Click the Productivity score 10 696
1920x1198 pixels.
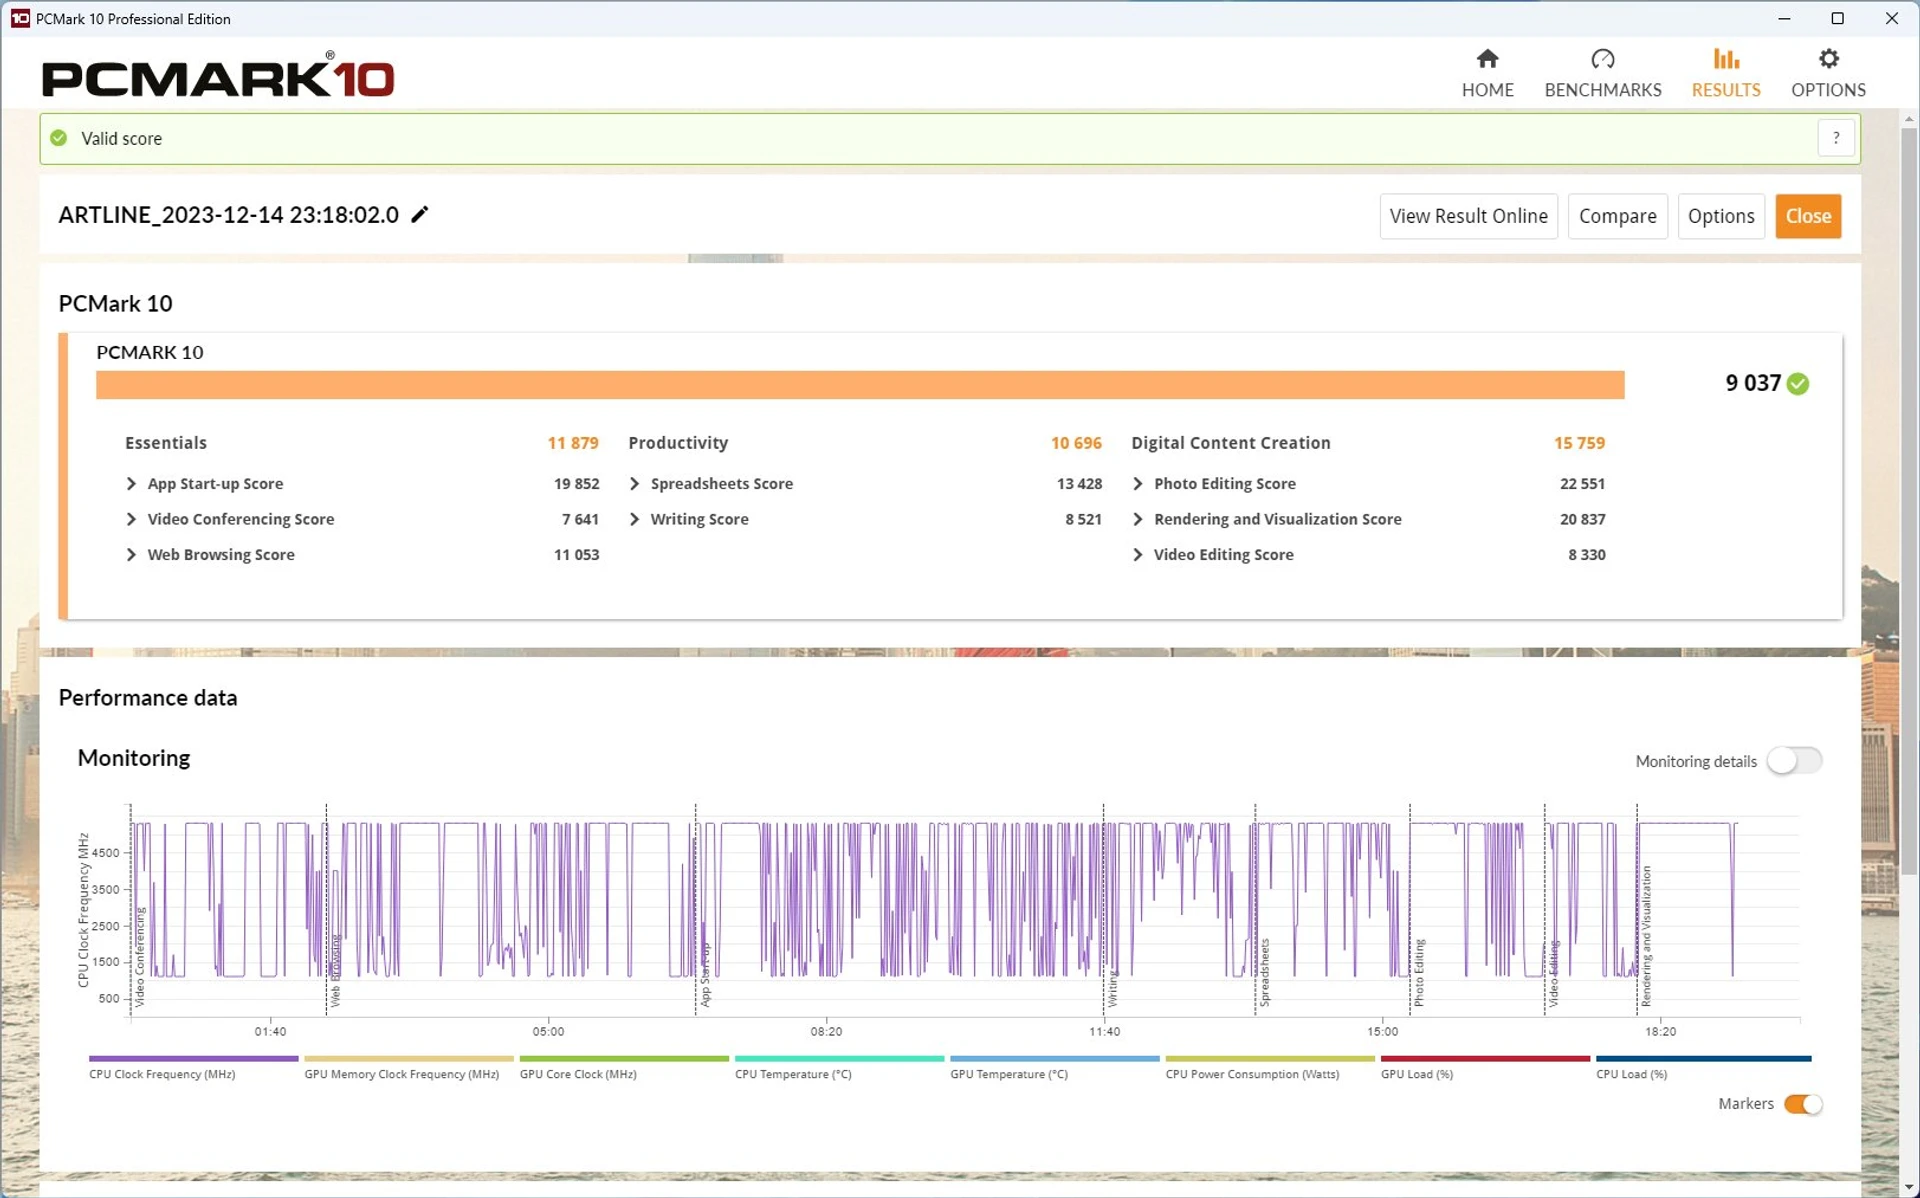pyautogui.click(x=1076, y=443)
